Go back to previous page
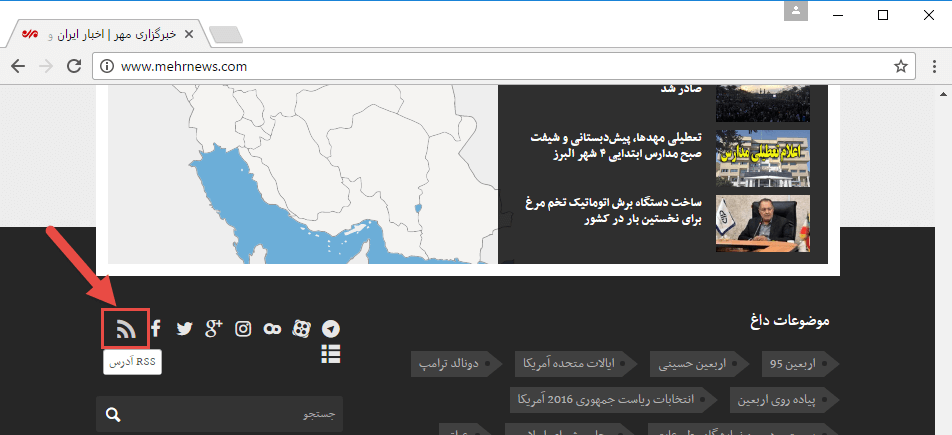952x435 pixels. (x=18, y=67)
